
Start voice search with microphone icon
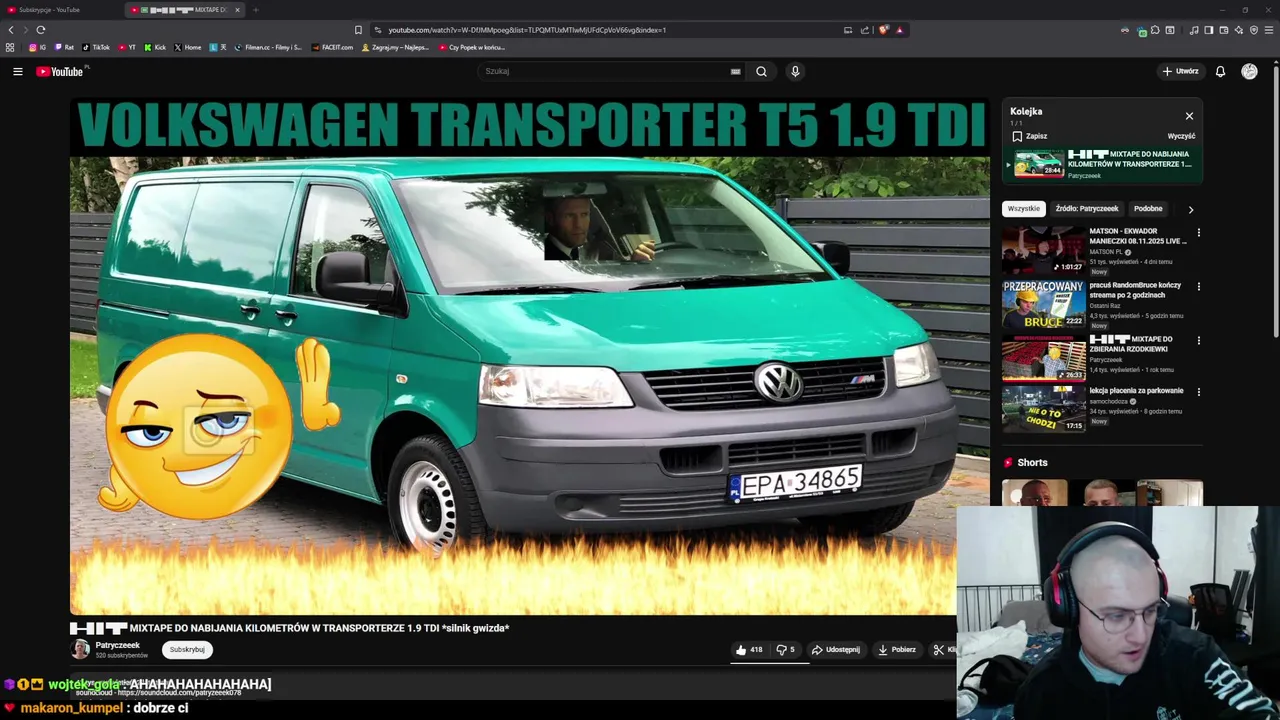(795, 71)
